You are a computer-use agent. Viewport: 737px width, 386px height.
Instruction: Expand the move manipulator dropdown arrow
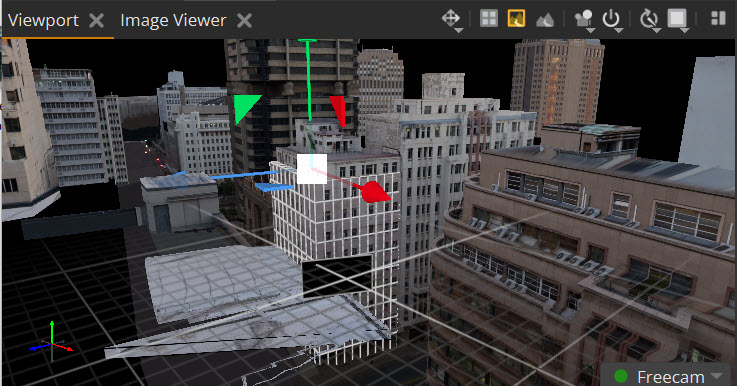tap(459, 31)
